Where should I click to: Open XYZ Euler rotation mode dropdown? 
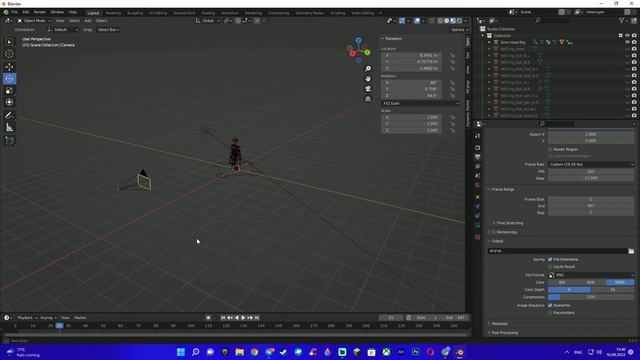420,103
